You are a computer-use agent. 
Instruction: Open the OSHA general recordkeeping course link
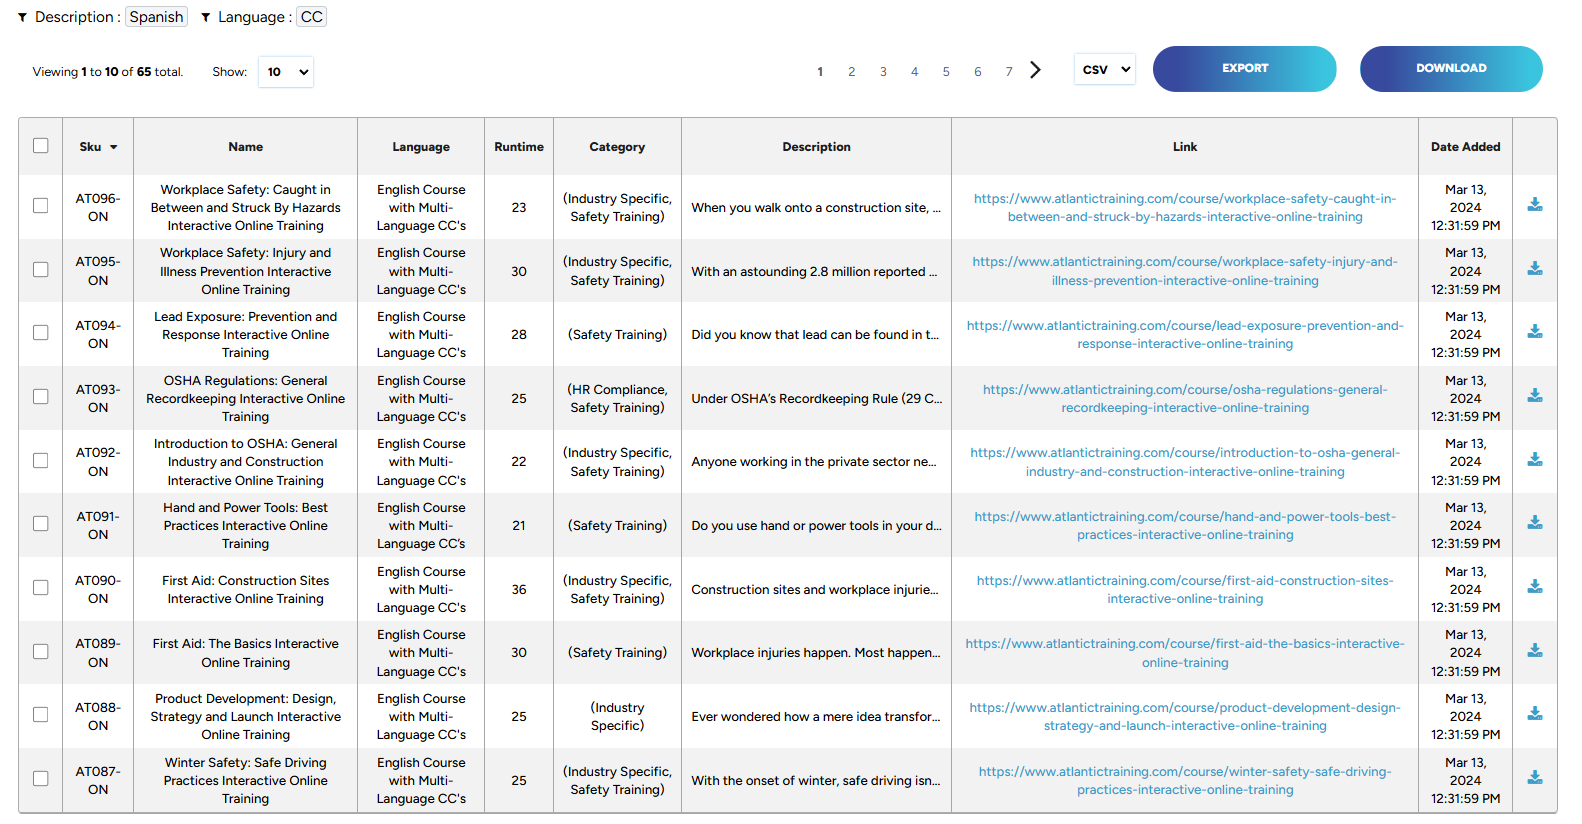coord(1185,399)
